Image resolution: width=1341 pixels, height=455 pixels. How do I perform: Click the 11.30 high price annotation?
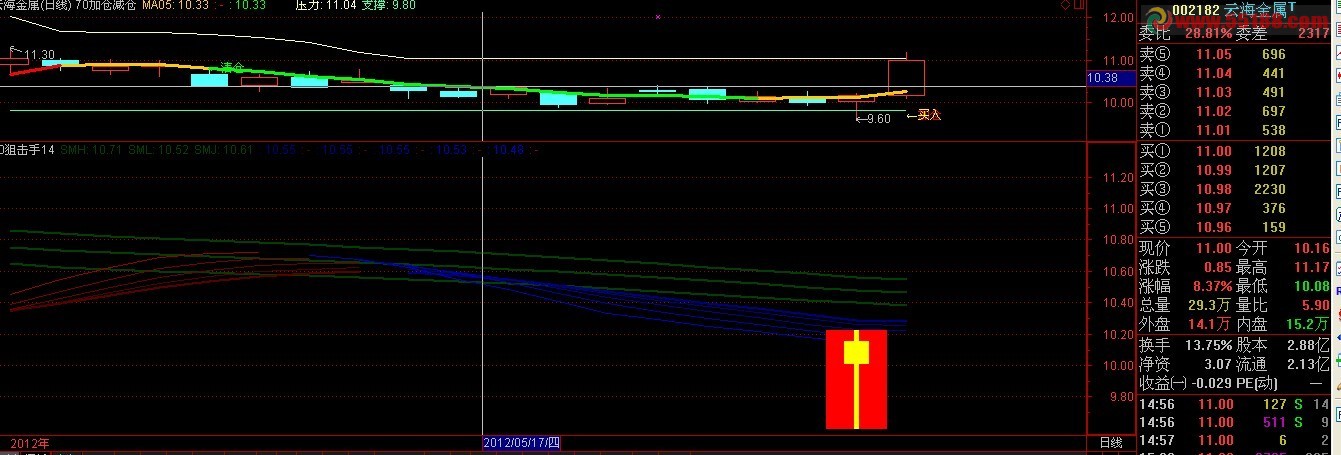click(x=40, y=54)
